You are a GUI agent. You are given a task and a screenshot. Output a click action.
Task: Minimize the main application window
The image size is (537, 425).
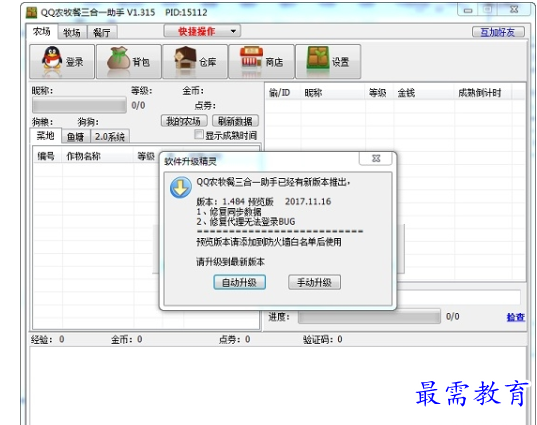[x=468, y=11]
